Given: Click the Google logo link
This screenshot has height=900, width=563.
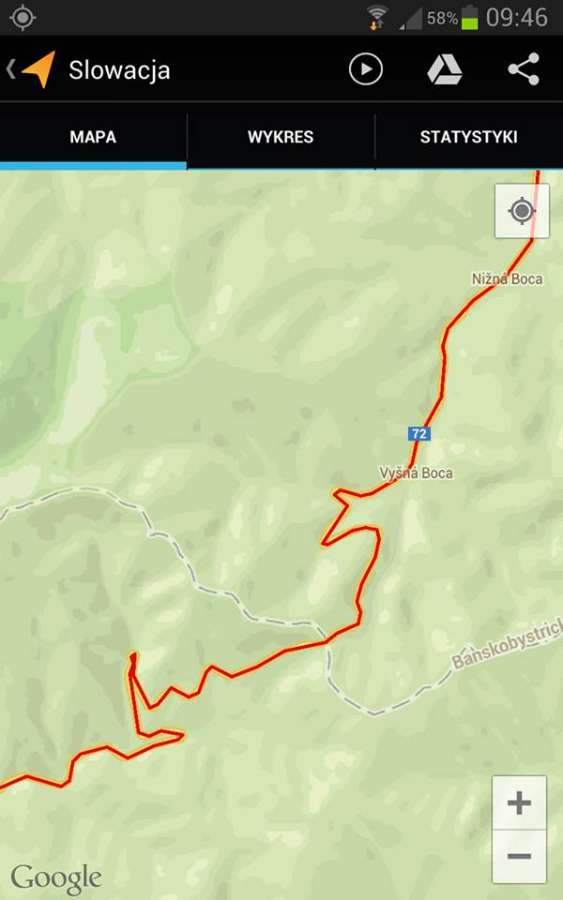Looking at the screenshot, I should point(56,879).
